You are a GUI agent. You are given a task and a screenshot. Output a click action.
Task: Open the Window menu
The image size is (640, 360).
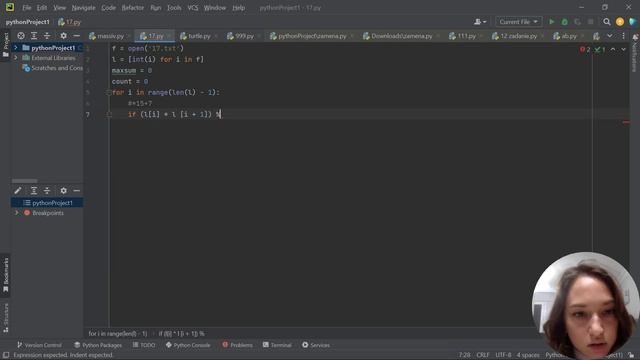[x=215, y=8]
